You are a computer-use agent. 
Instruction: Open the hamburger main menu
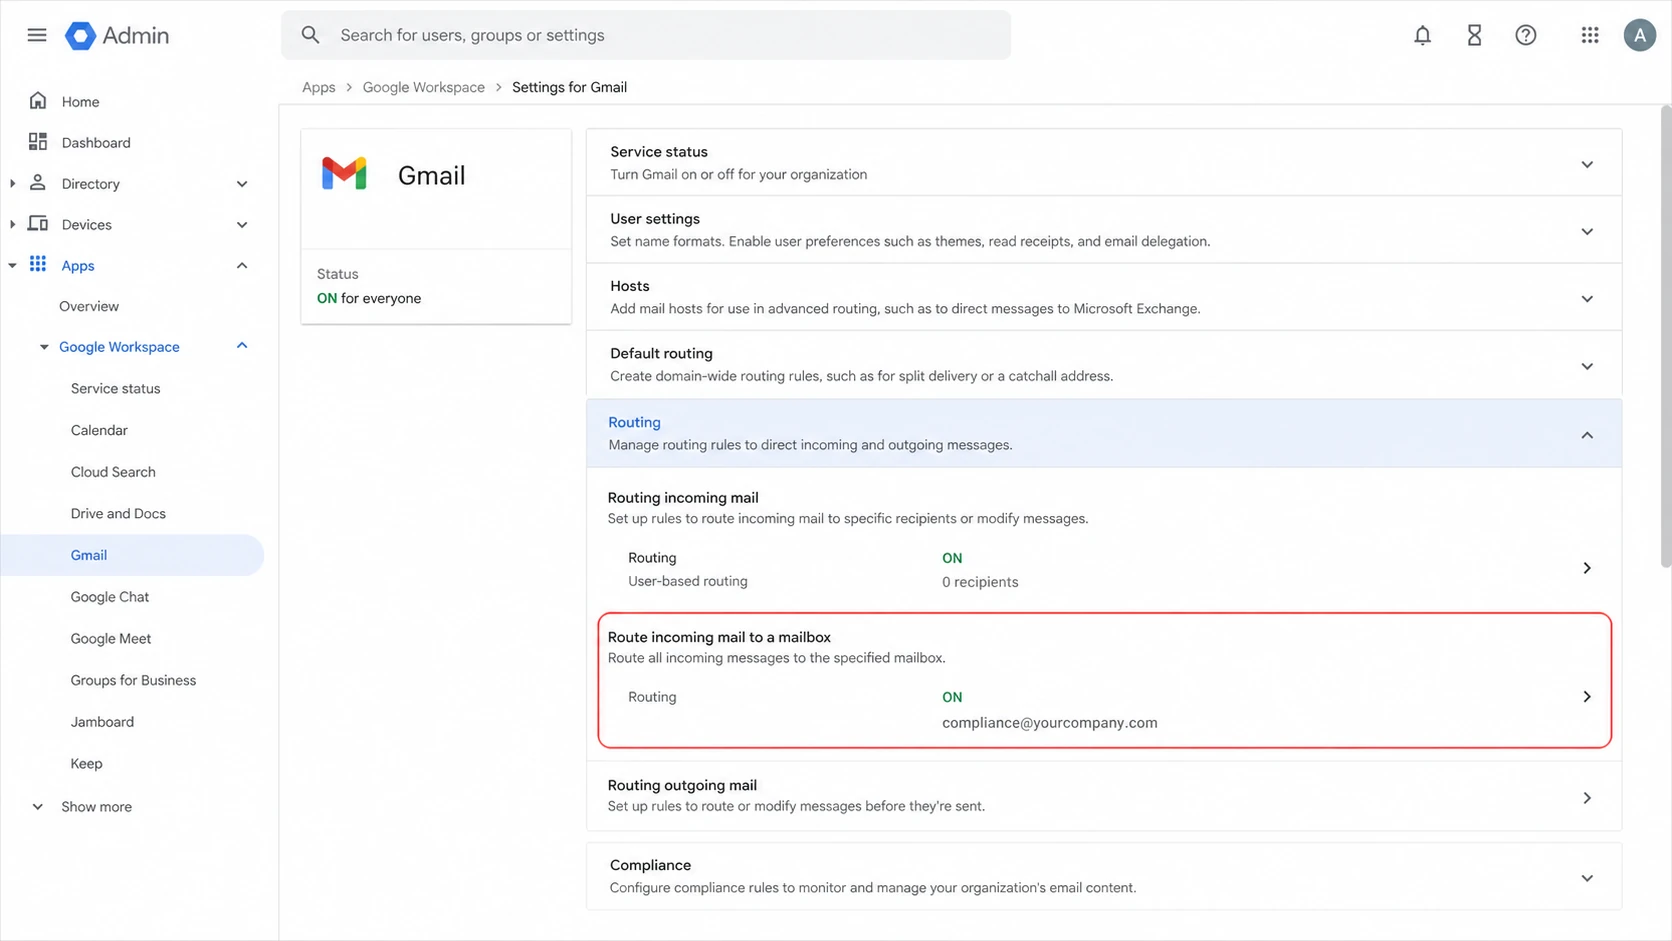pos(37,35)
